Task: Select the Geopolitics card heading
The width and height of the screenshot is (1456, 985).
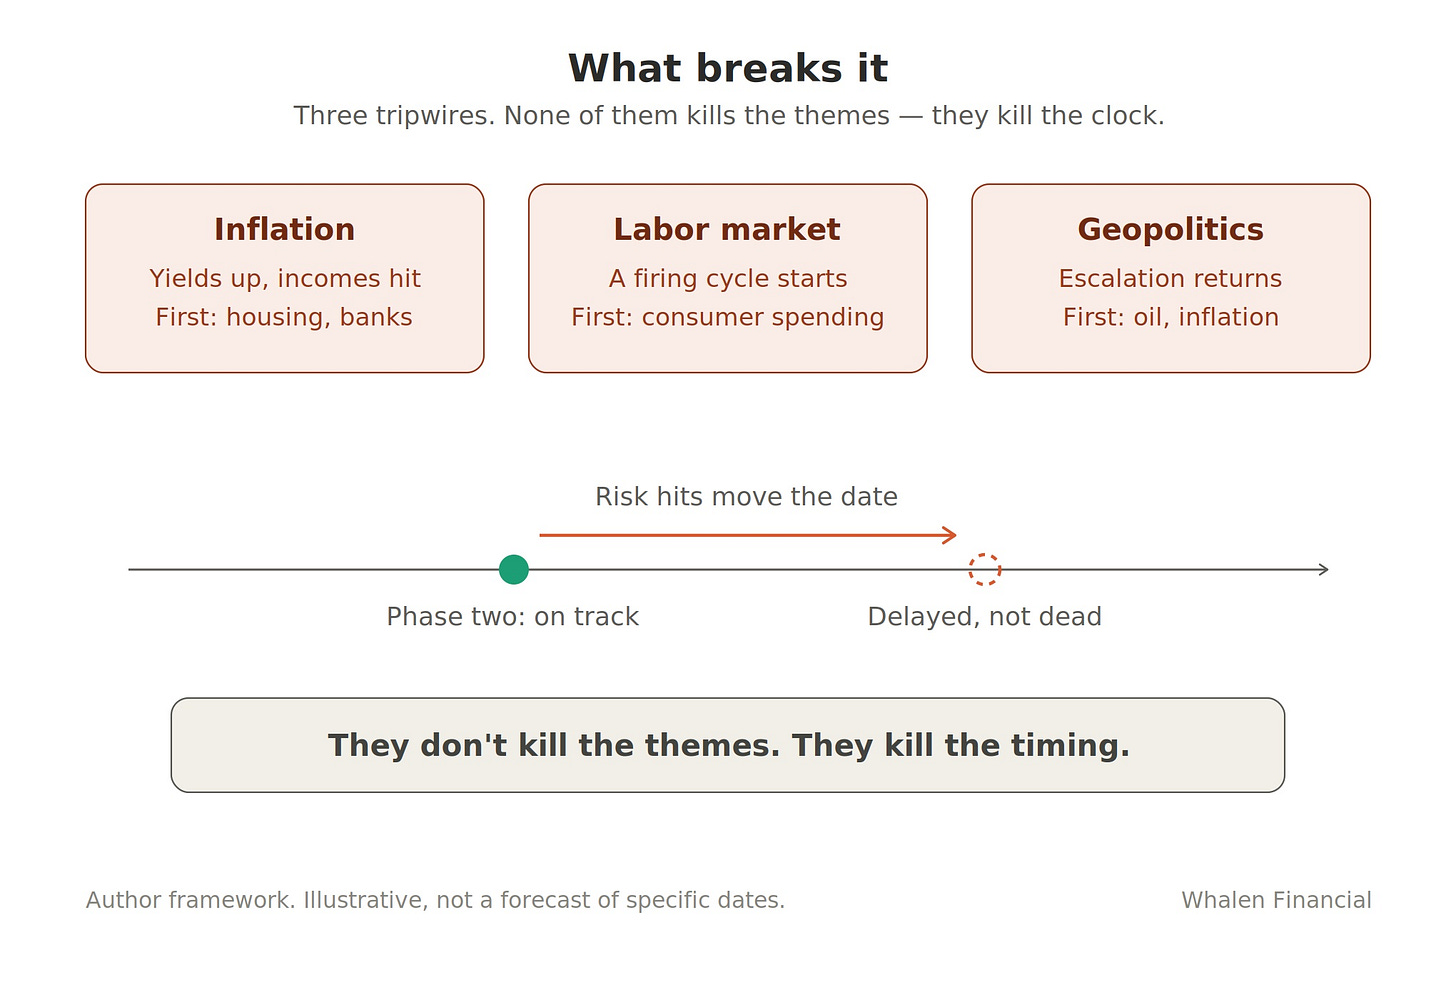Action: (1170, 229)
